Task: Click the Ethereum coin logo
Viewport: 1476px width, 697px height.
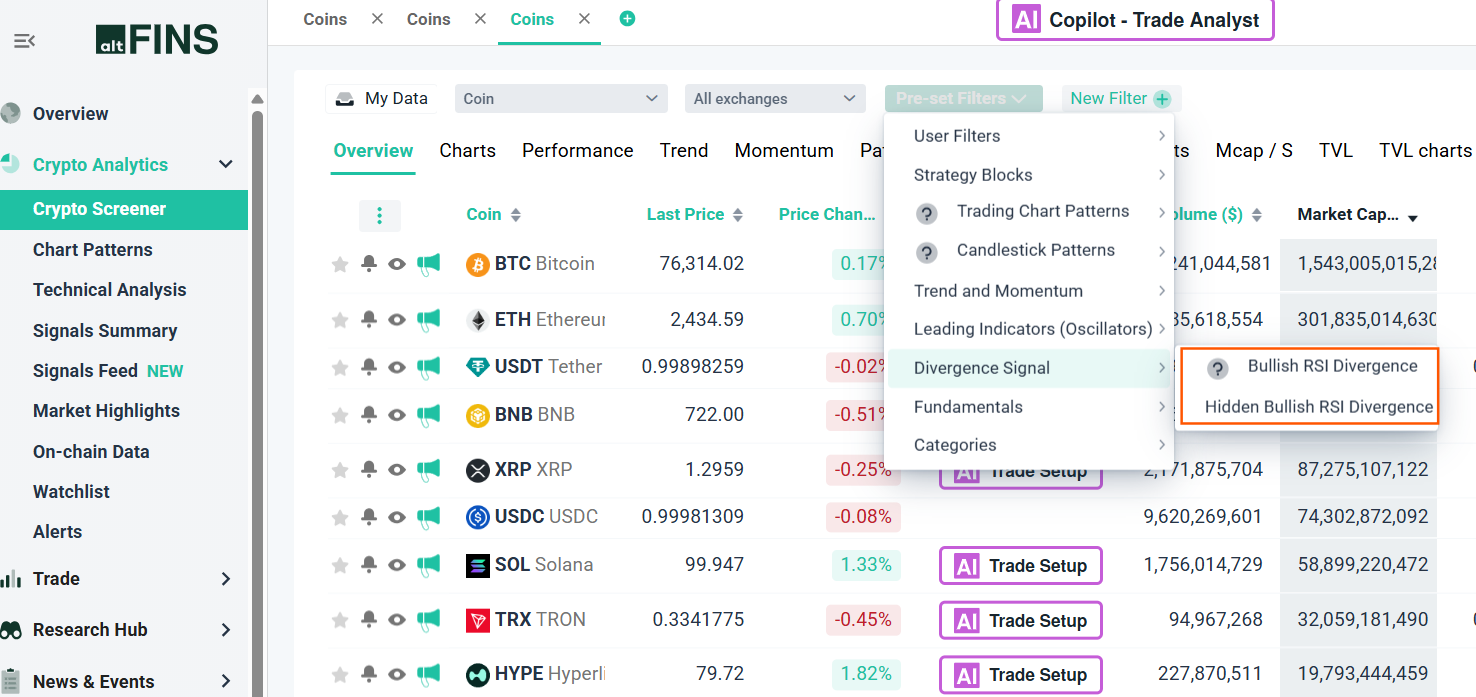Action: (x=478, y=320)
